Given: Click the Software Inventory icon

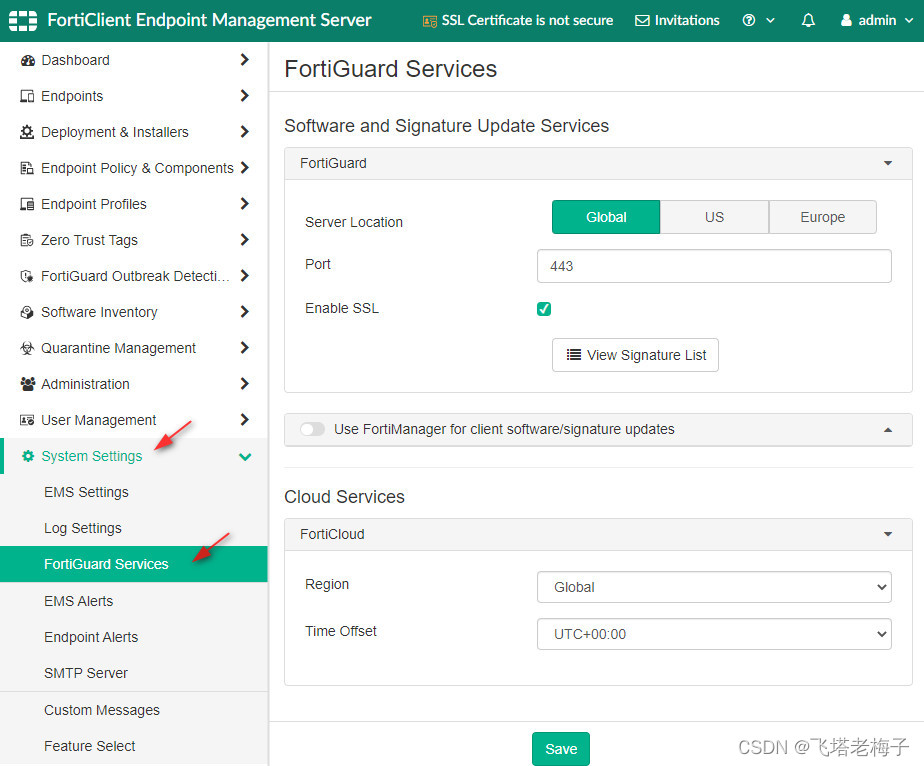Looking at the screenshot, I should click(x=27, y=312).
